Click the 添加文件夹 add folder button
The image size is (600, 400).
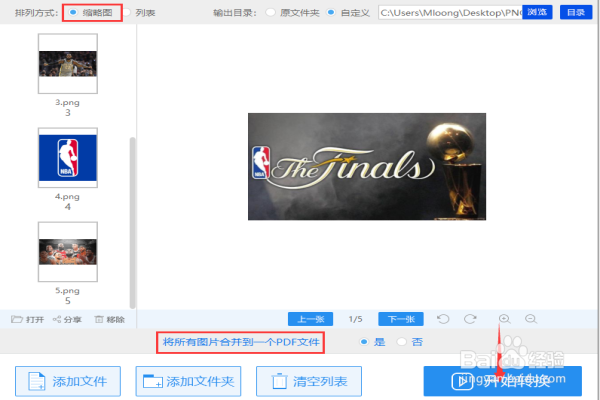tap(188, 381)
